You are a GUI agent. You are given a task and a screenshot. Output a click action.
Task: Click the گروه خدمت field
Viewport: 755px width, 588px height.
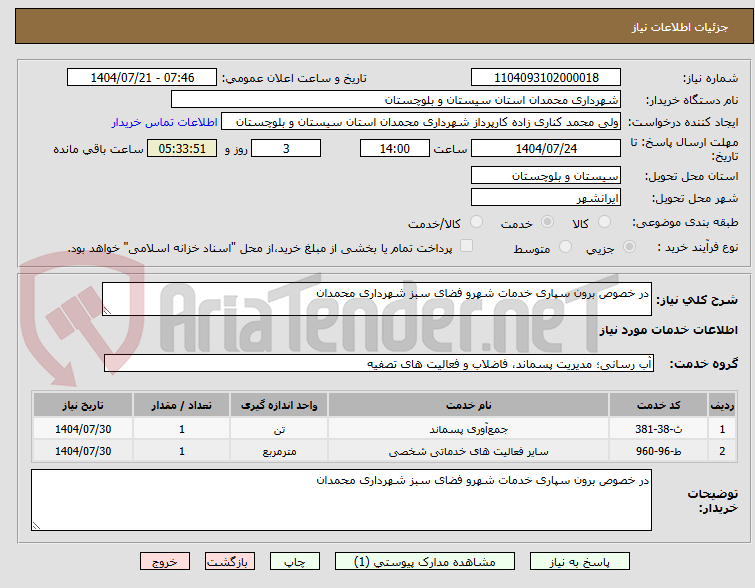[378, 364]
